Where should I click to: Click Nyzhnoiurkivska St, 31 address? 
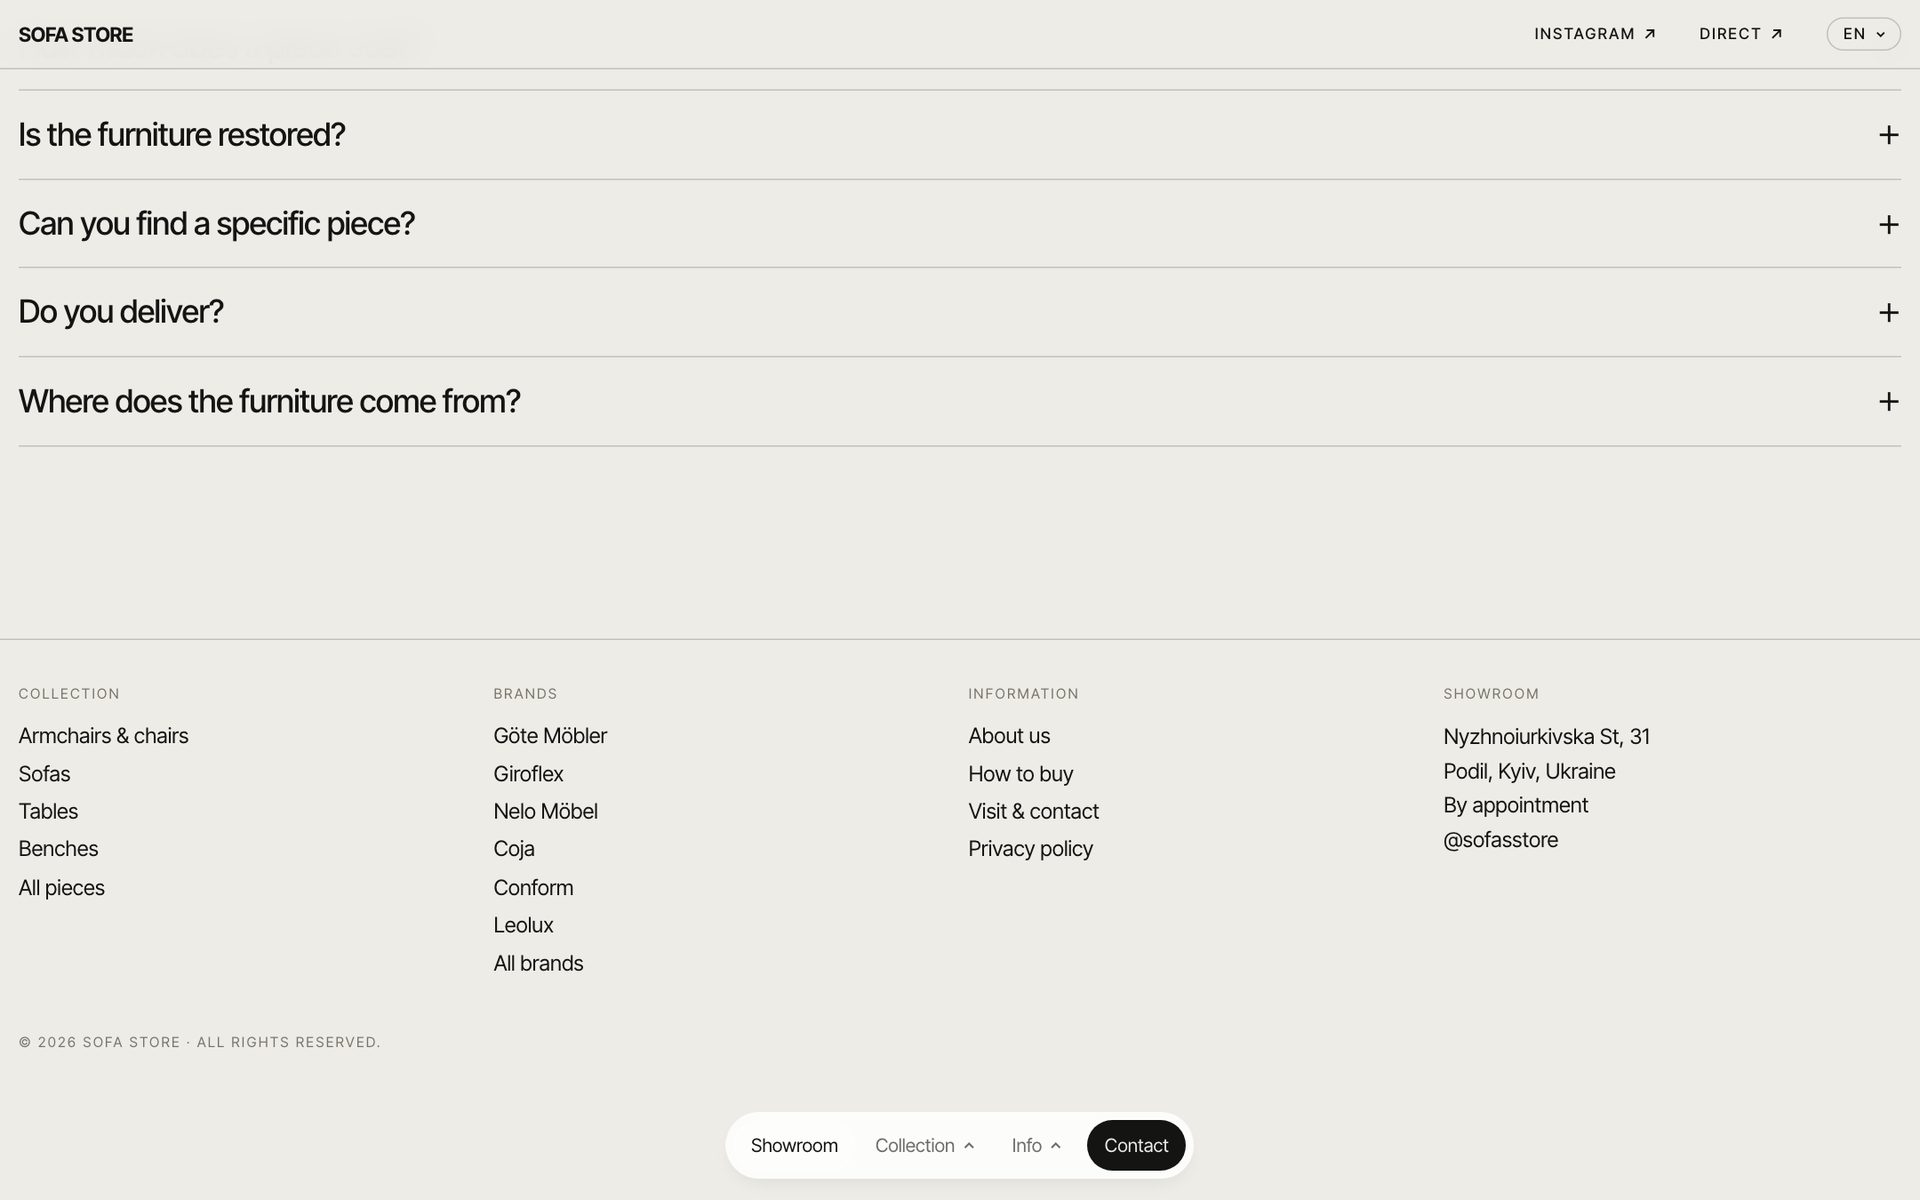[x=1546, y=737]
